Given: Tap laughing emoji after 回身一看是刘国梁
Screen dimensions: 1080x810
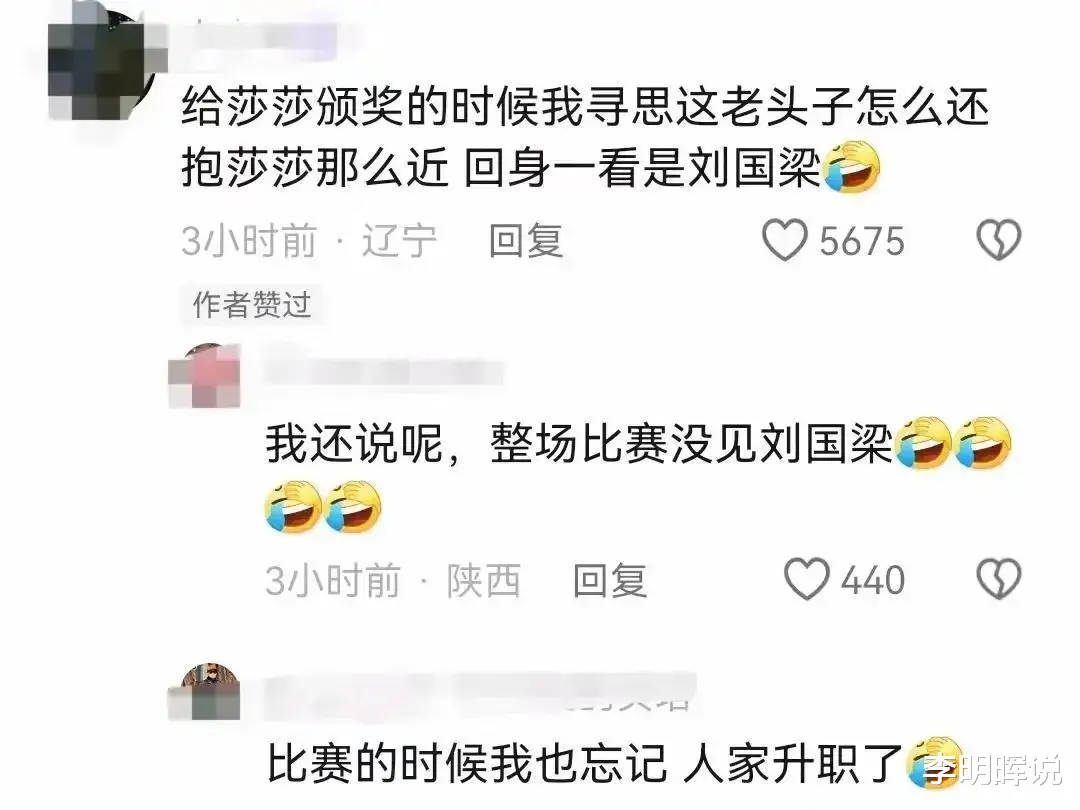Looking at the screenshot, I should (852, 166).
